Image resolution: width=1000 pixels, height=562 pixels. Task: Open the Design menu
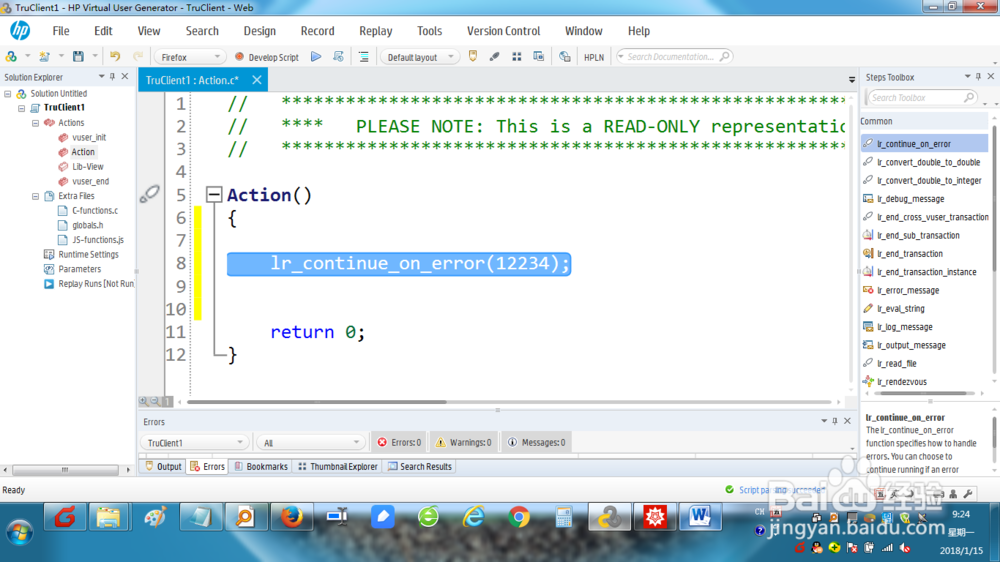click(x=260, y=31)
